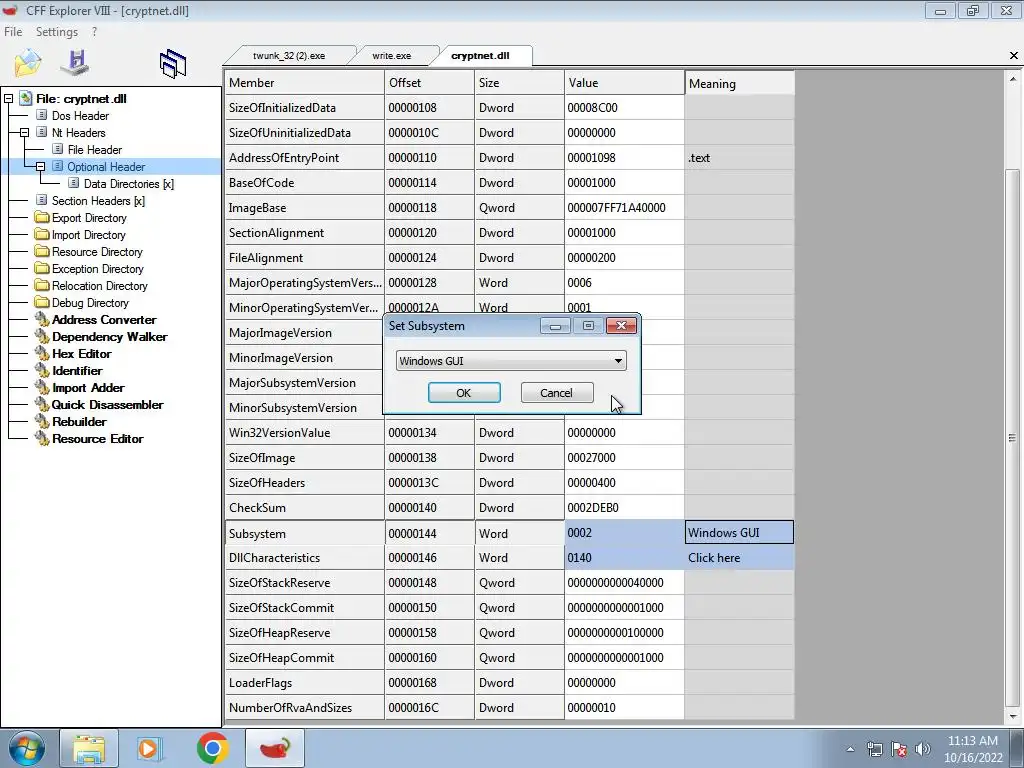Collapse the Optional Header tree branch
Screen dimensions: 1024x768
click(40, 167)
